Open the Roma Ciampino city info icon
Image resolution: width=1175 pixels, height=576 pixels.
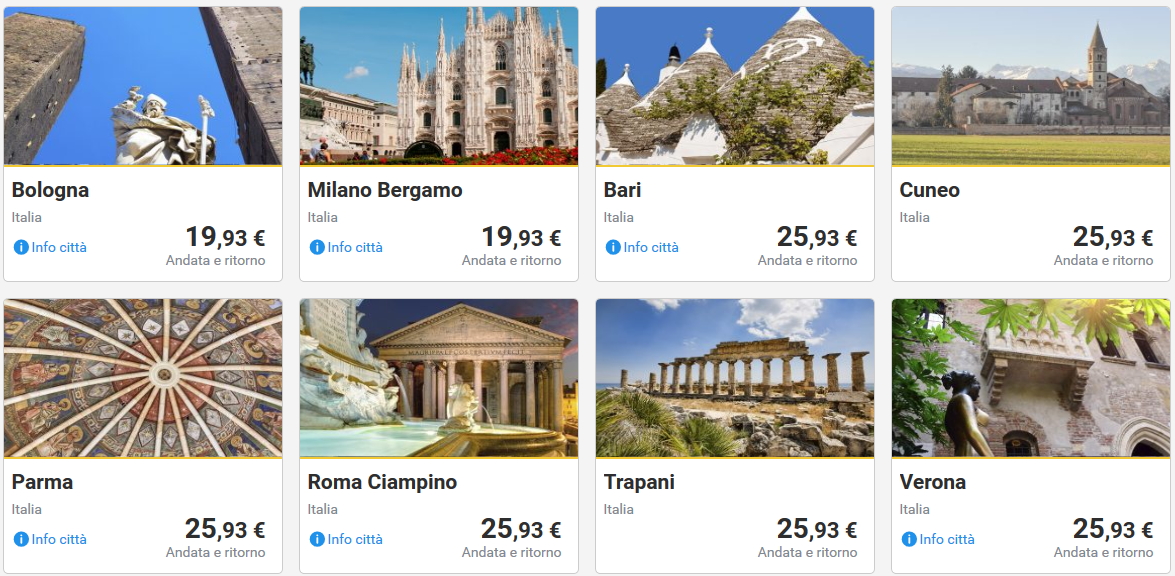(x=317, y=539)
